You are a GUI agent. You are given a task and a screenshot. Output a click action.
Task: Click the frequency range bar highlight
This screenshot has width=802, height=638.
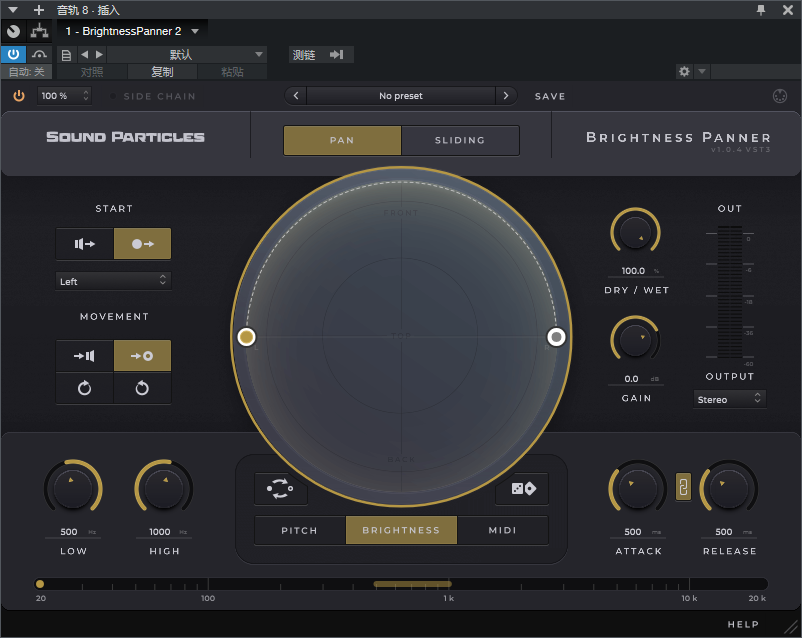412,584
